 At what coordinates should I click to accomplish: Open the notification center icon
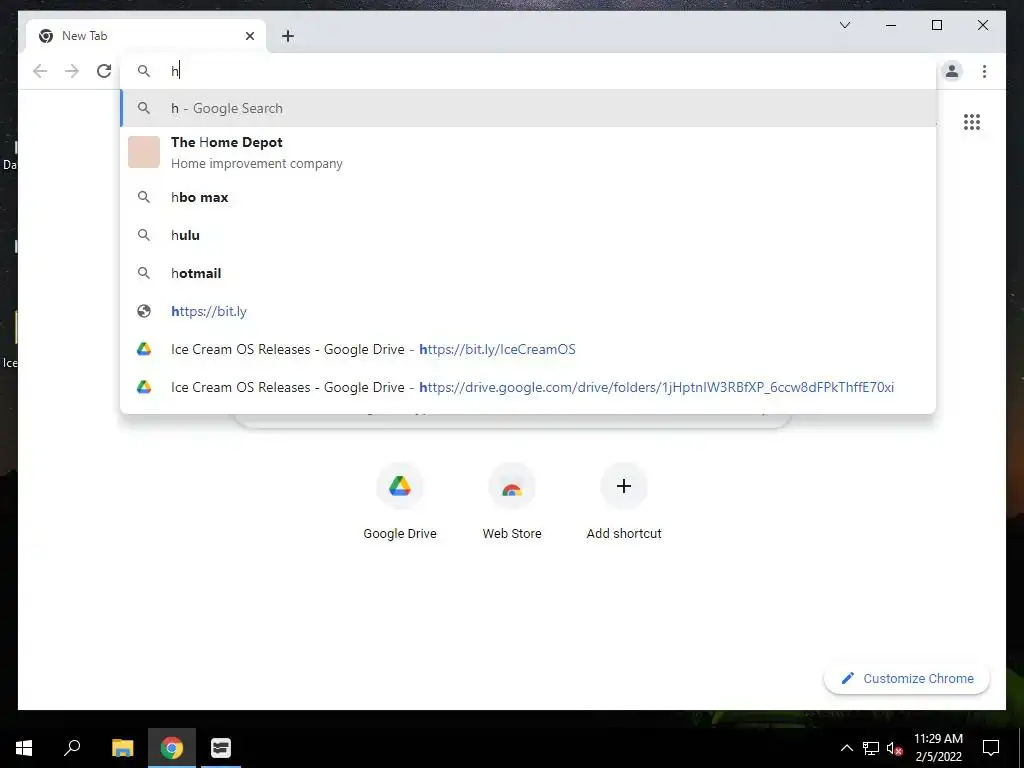click(x=991, y=748)
